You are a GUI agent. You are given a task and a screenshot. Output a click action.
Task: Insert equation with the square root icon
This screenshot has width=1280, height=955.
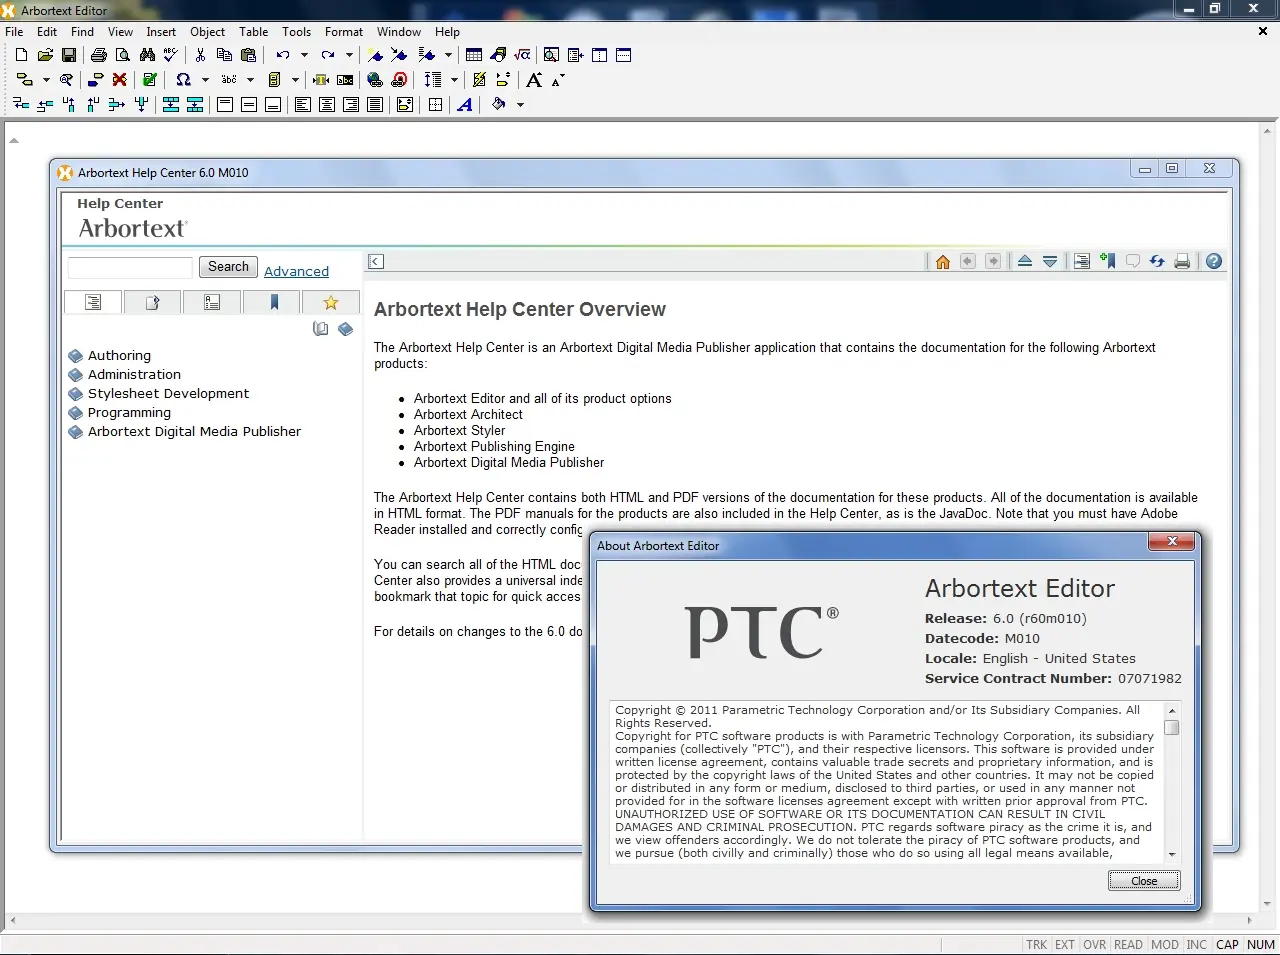coord(522,55)
